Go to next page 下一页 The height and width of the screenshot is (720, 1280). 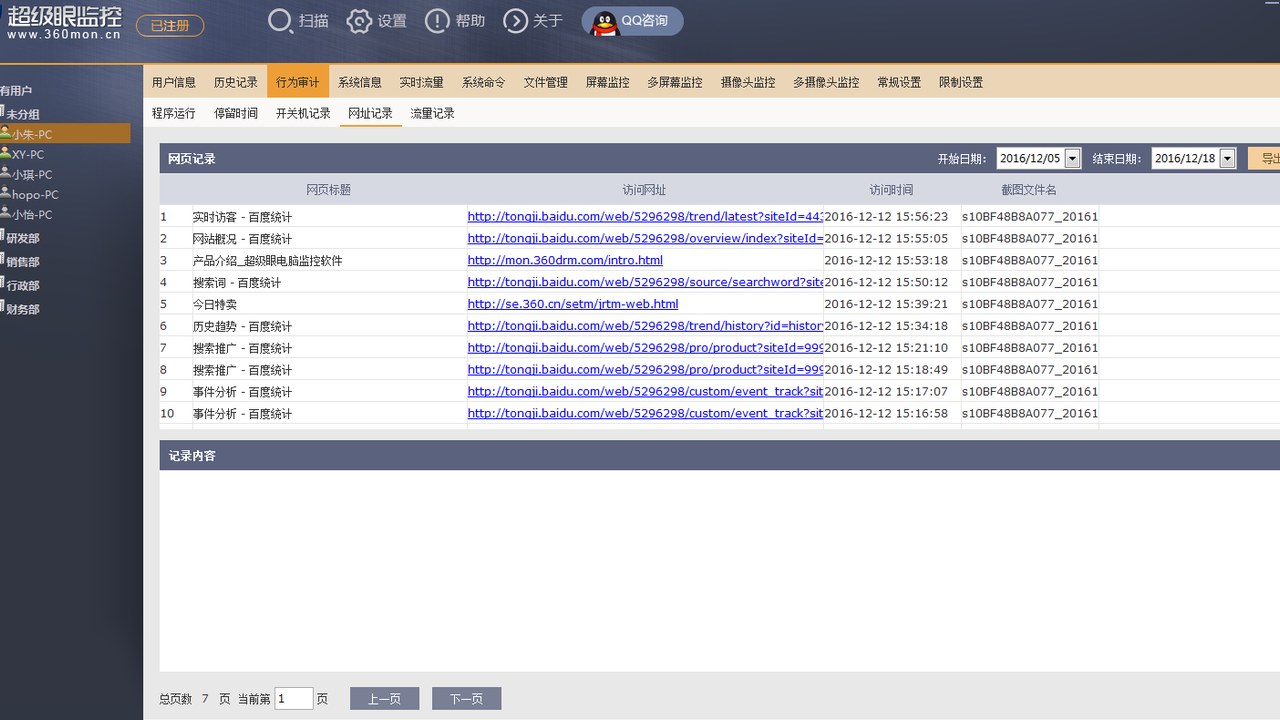click(x=466, y=699)
